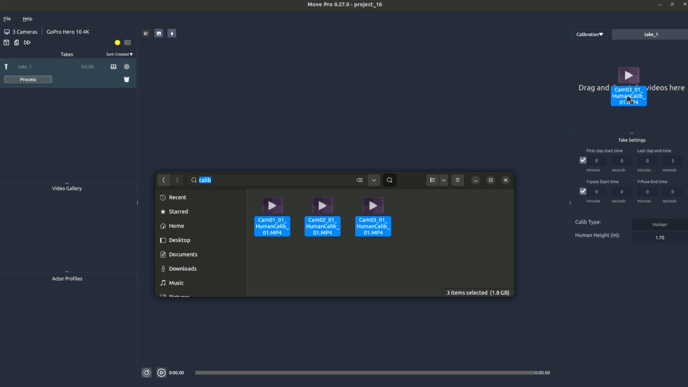Toggle the search button in file browser

coord(390,180)
